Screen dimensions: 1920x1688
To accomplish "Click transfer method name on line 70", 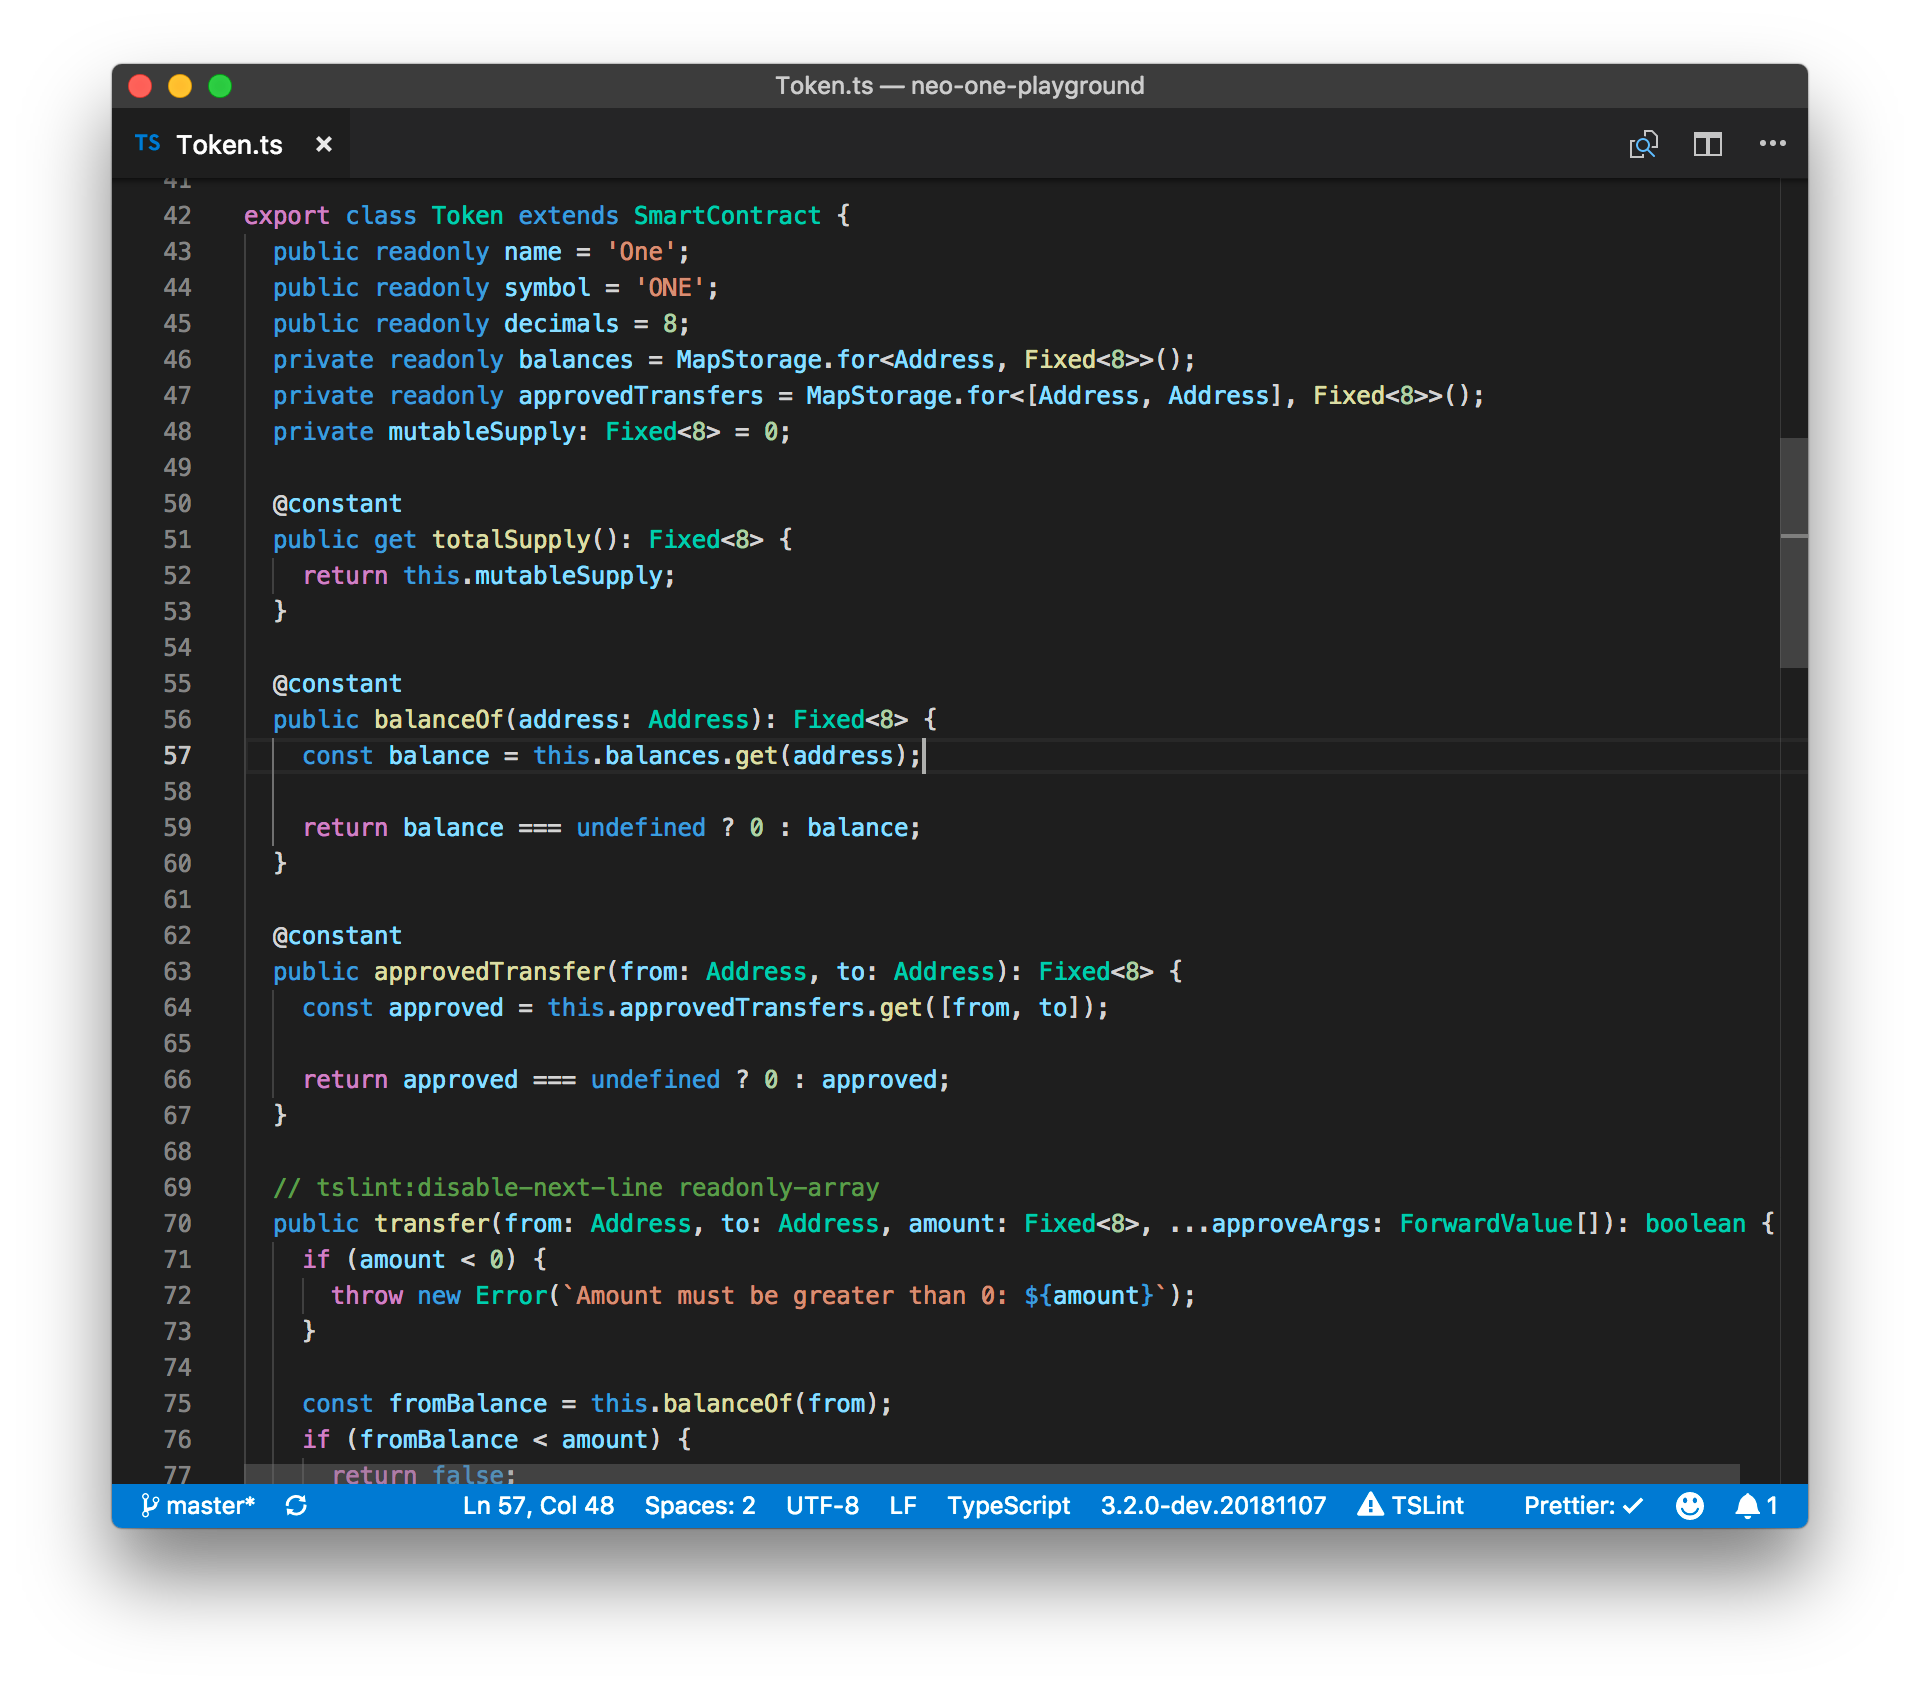I will coord(432,1224).
